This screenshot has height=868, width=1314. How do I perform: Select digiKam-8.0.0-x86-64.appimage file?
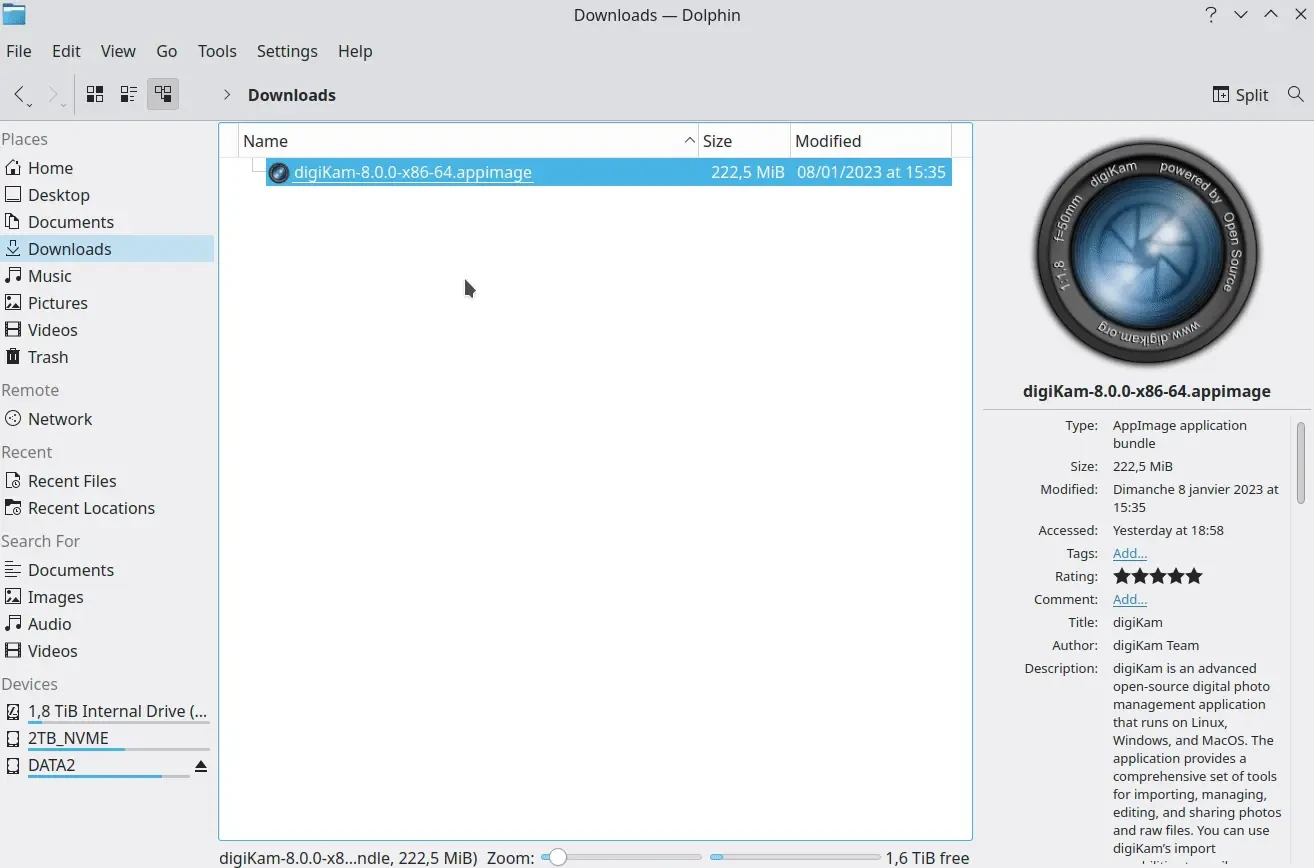[x=412, y=172]
